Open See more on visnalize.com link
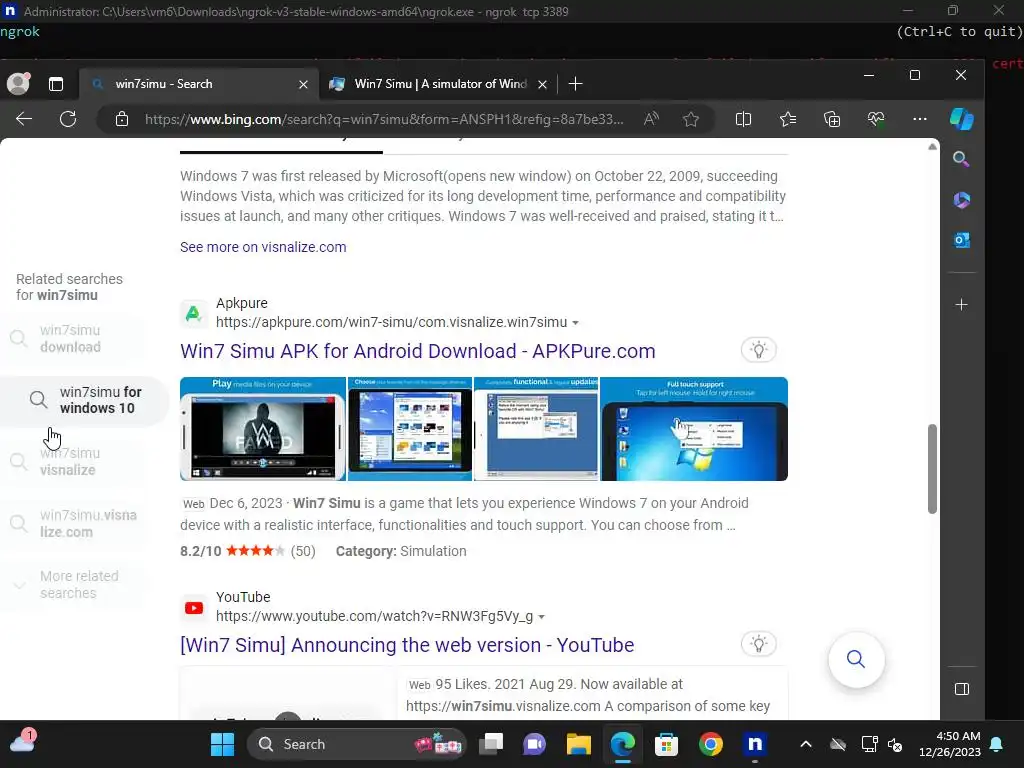Screen dimensions: 1024x768 click(x=263, y=247)
